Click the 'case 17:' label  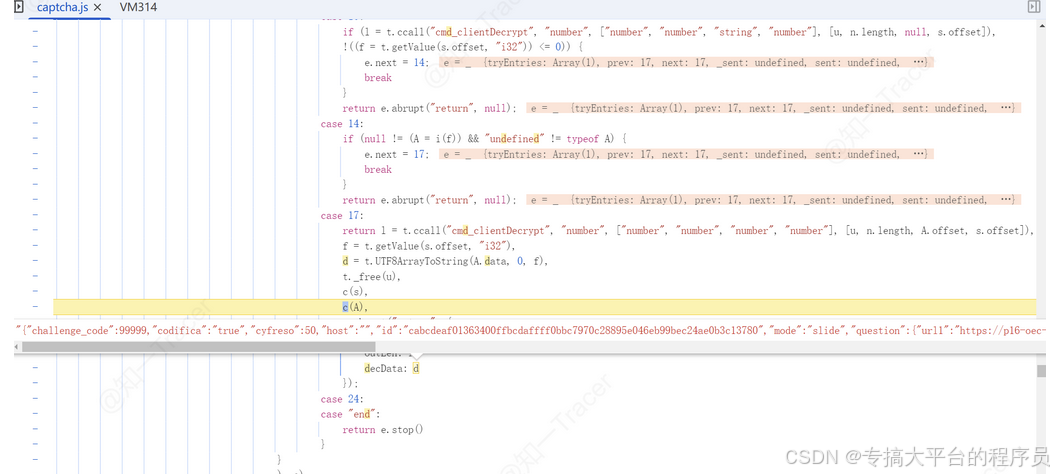(x=342, y=215)
